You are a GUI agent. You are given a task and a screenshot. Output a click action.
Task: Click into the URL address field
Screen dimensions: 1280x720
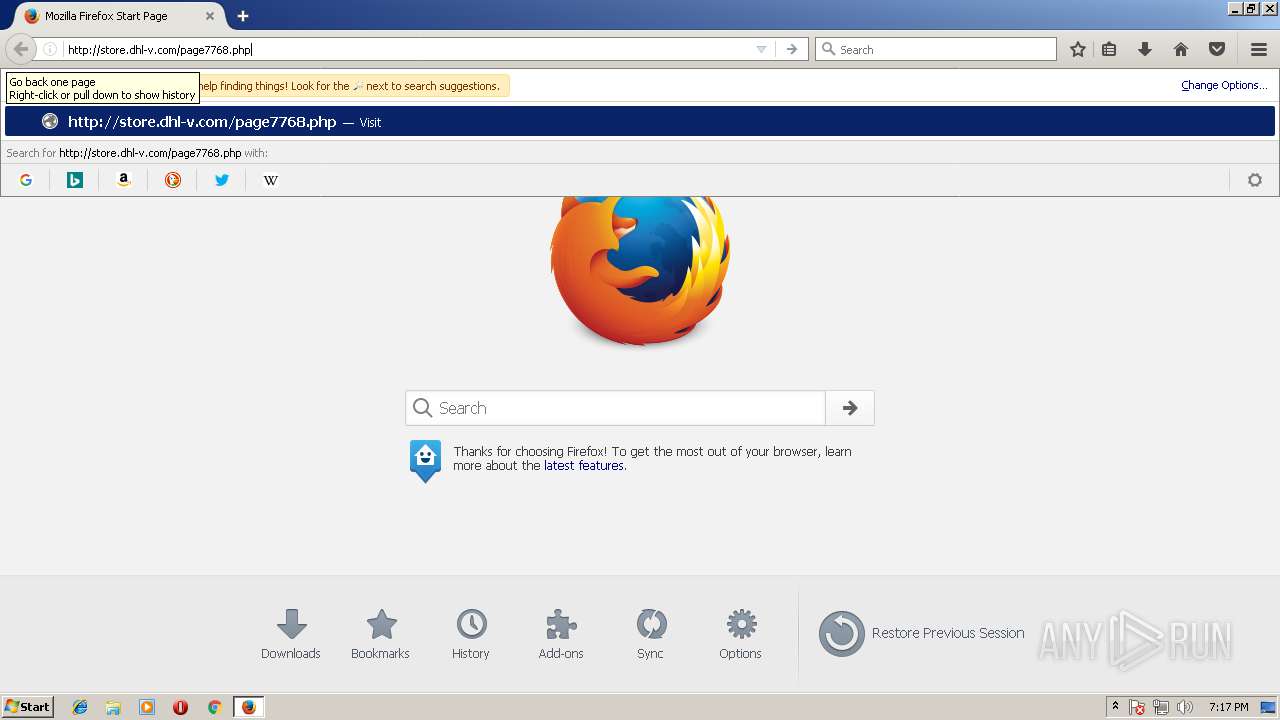408,49
